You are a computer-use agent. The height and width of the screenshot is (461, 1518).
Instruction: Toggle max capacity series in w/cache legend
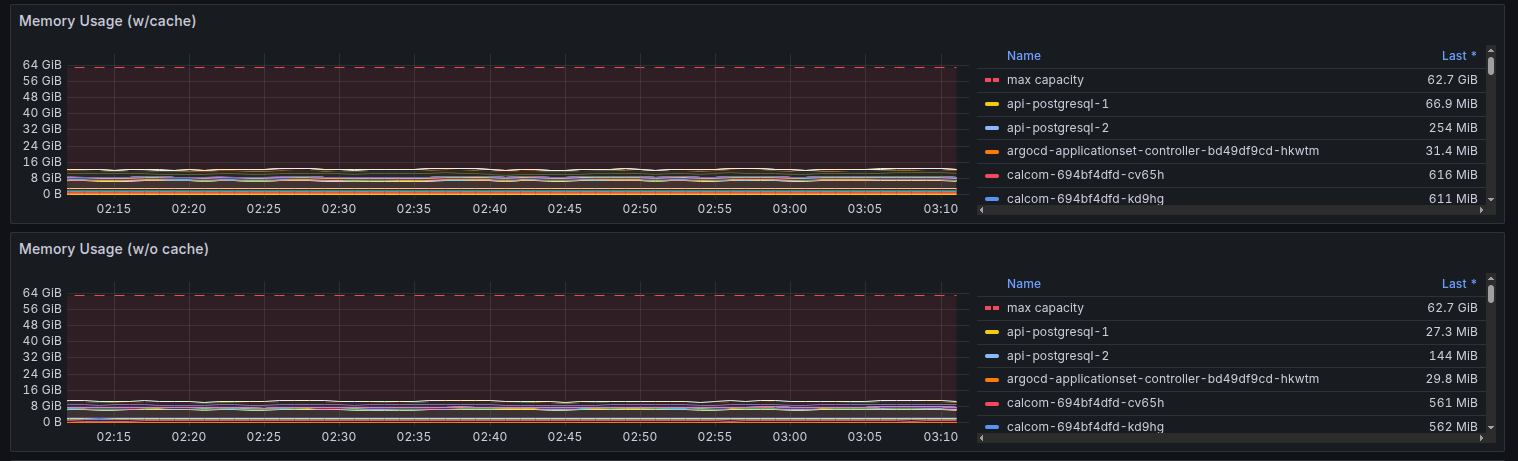click(x=1045, y=80)
